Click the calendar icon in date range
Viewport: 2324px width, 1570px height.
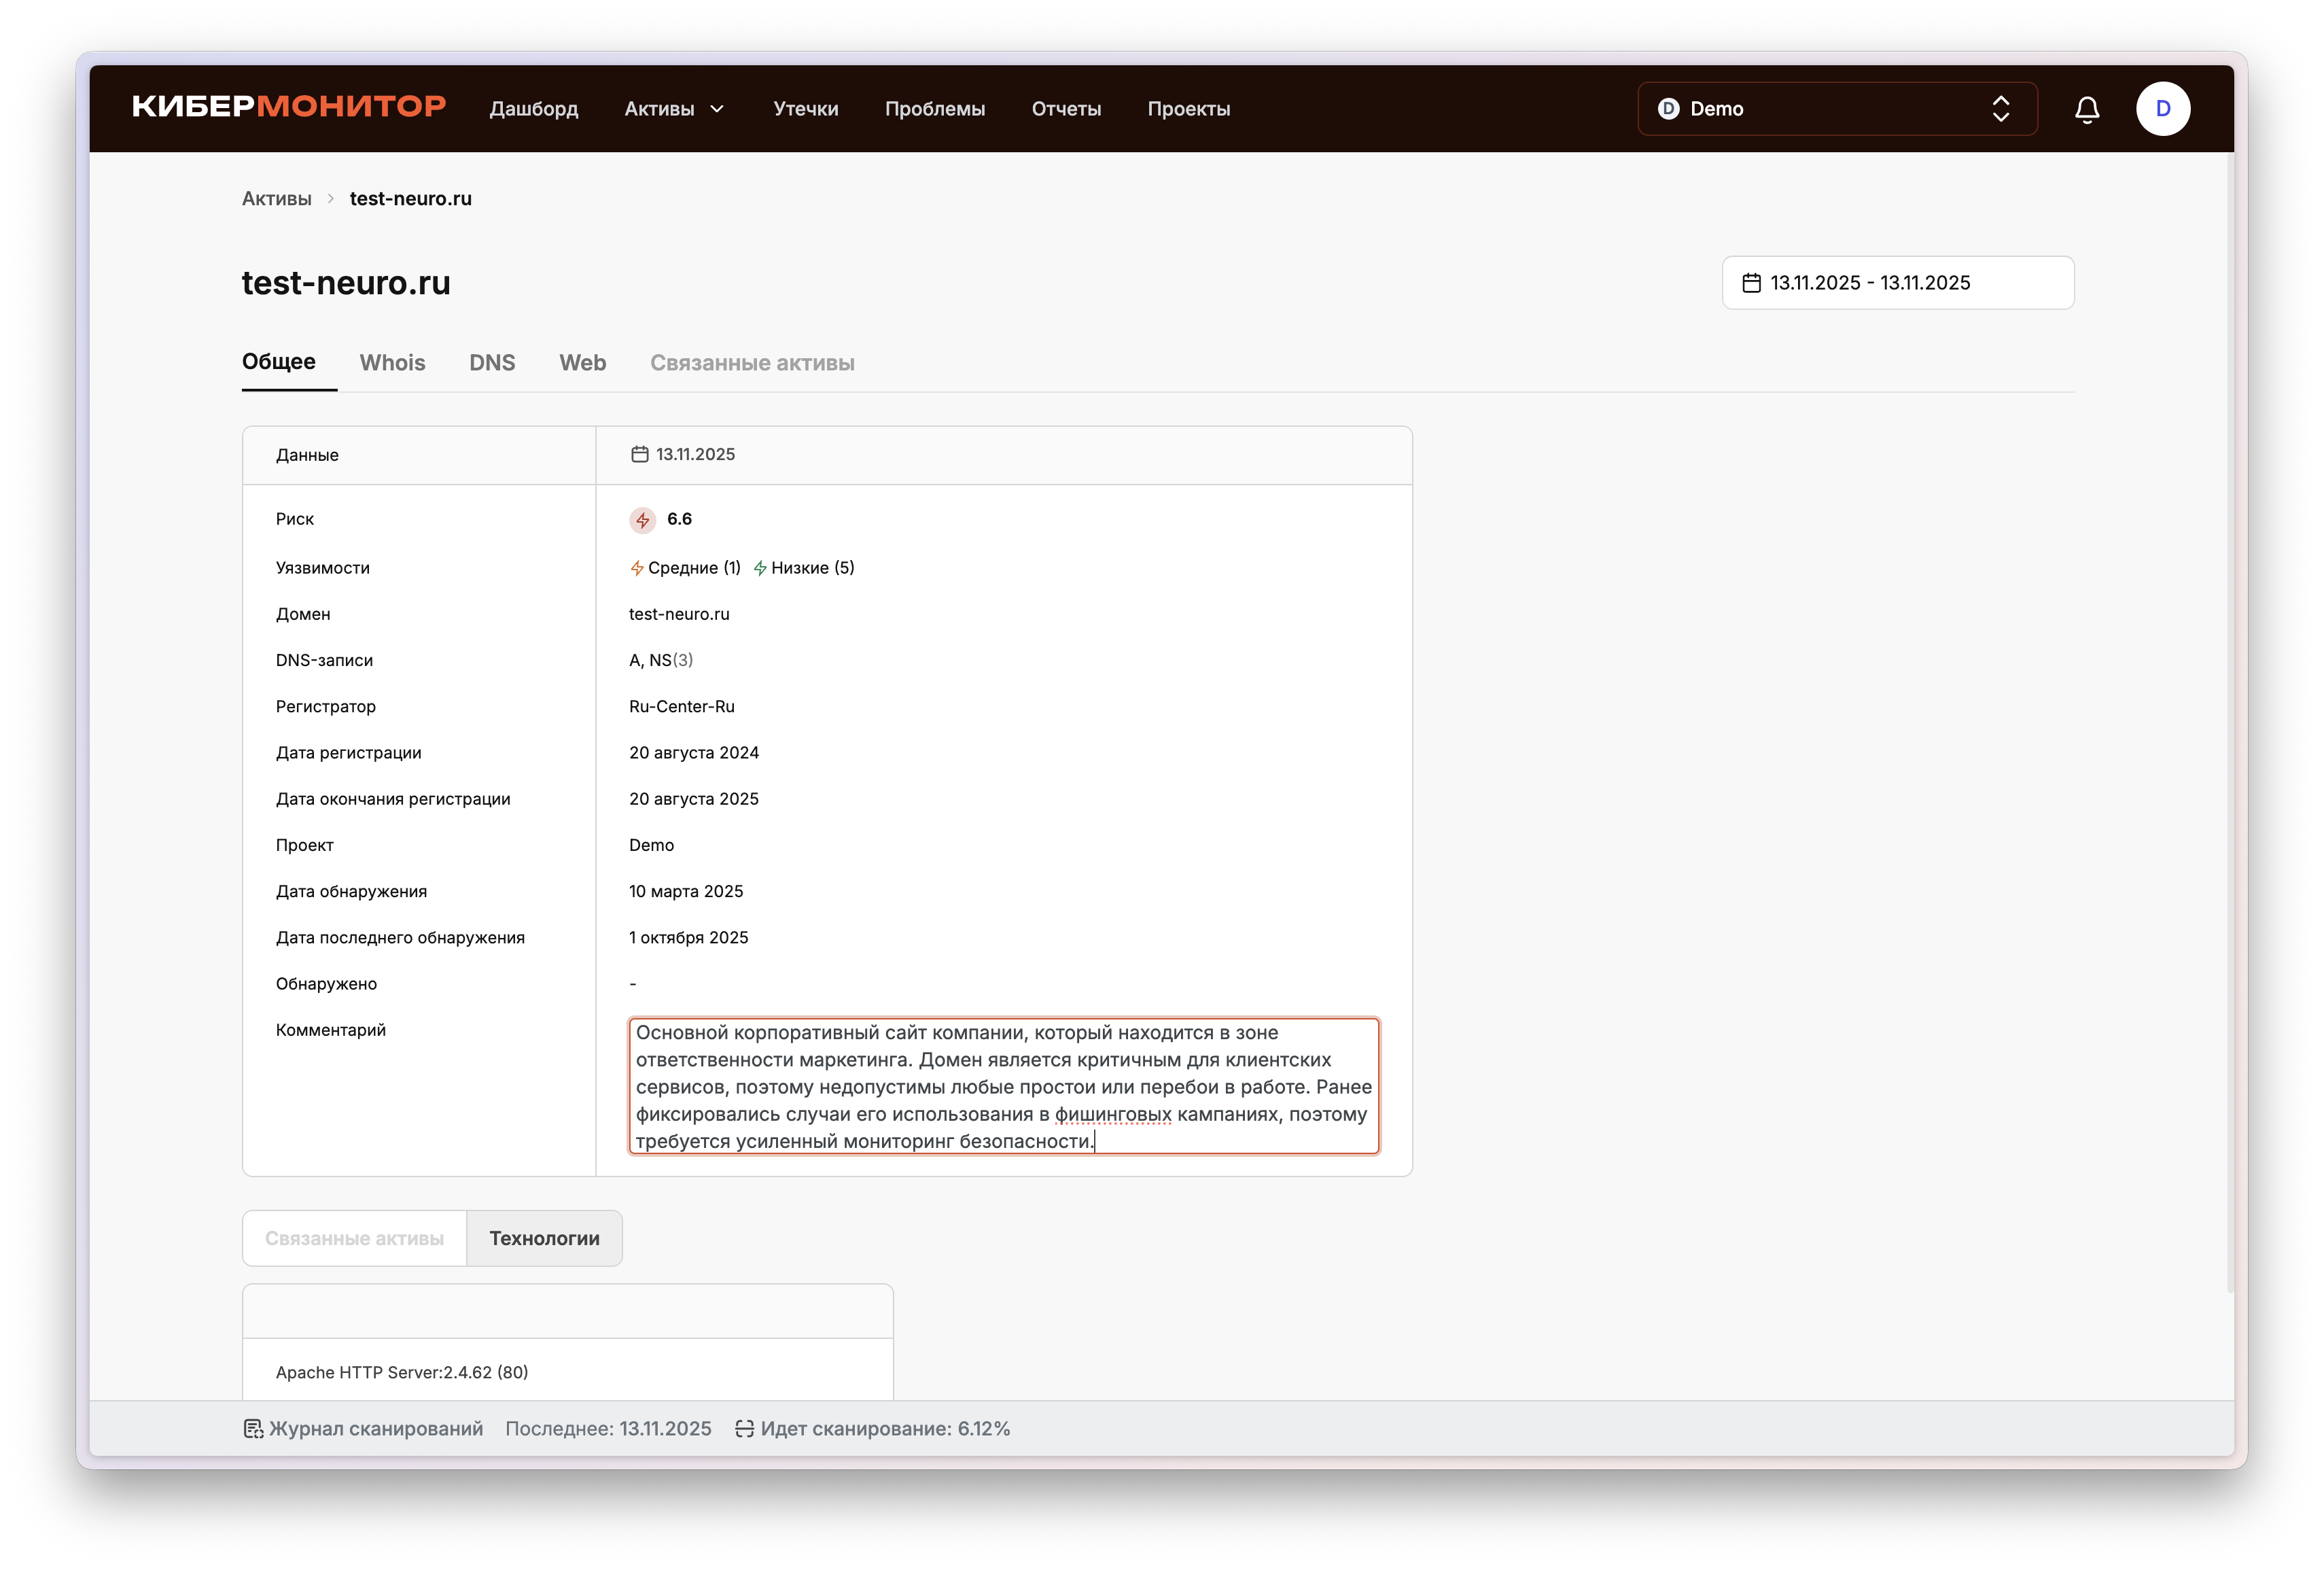tap(1751, 283)
